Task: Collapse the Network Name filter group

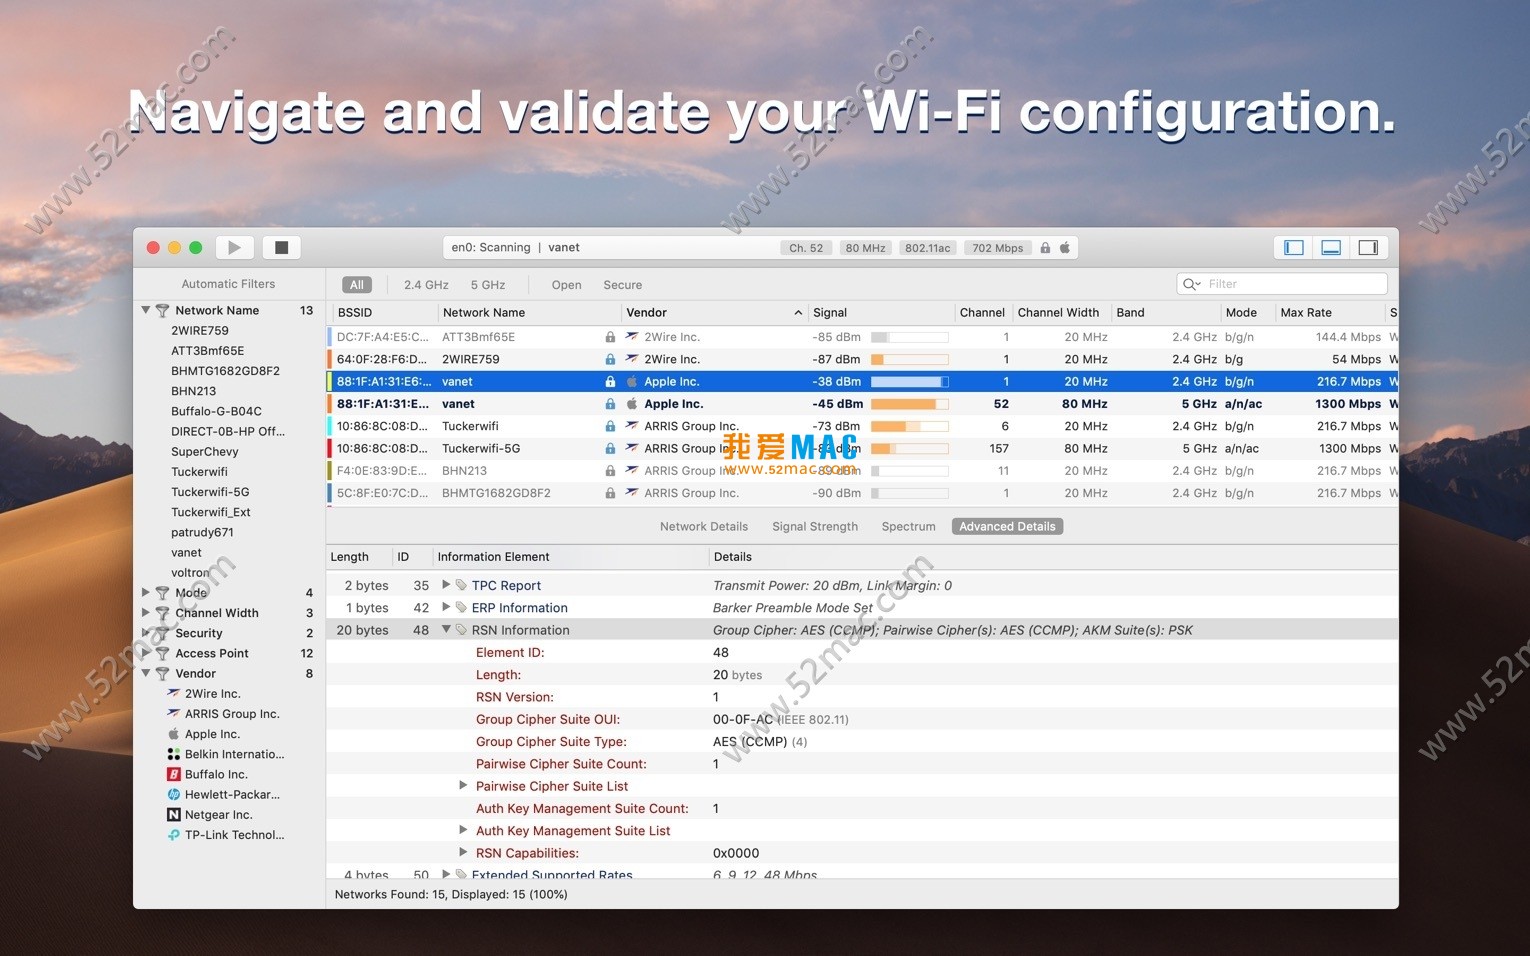Action: pyautogui.click(x=146, y=310)
